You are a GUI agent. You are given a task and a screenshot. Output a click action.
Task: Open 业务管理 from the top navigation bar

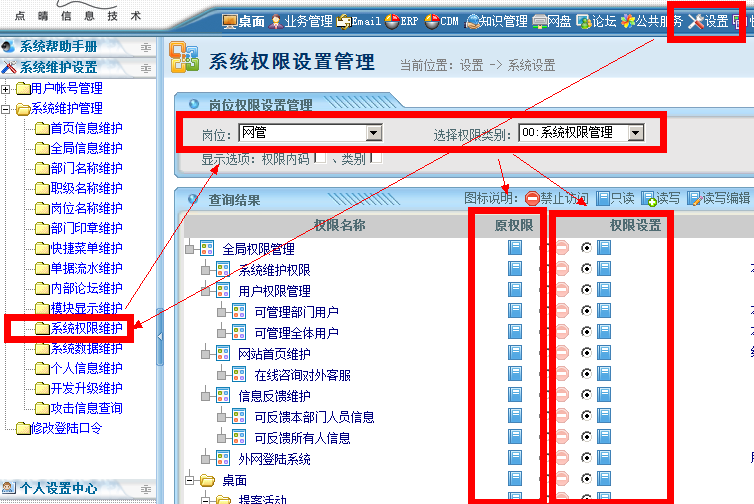pos(301,21)
